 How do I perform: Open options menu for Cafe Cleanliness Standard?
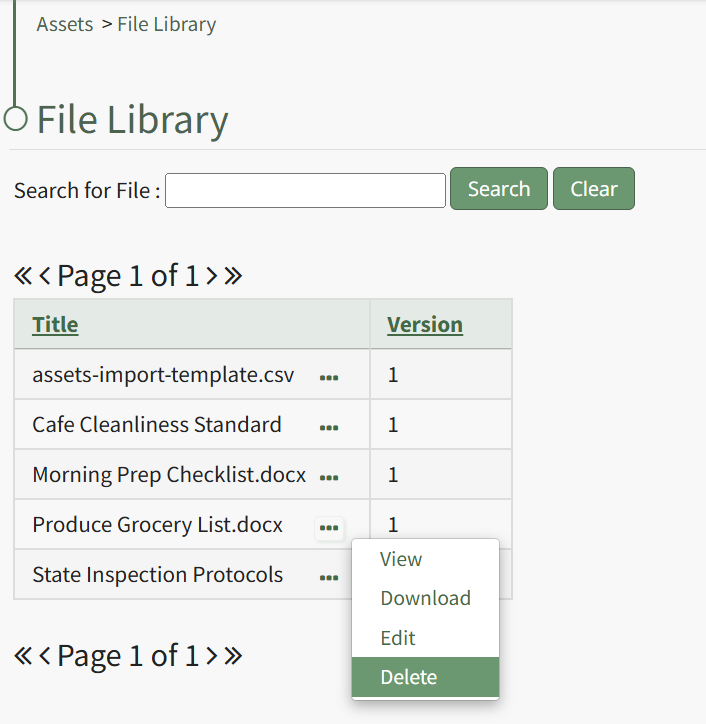[x=328, y=428]
